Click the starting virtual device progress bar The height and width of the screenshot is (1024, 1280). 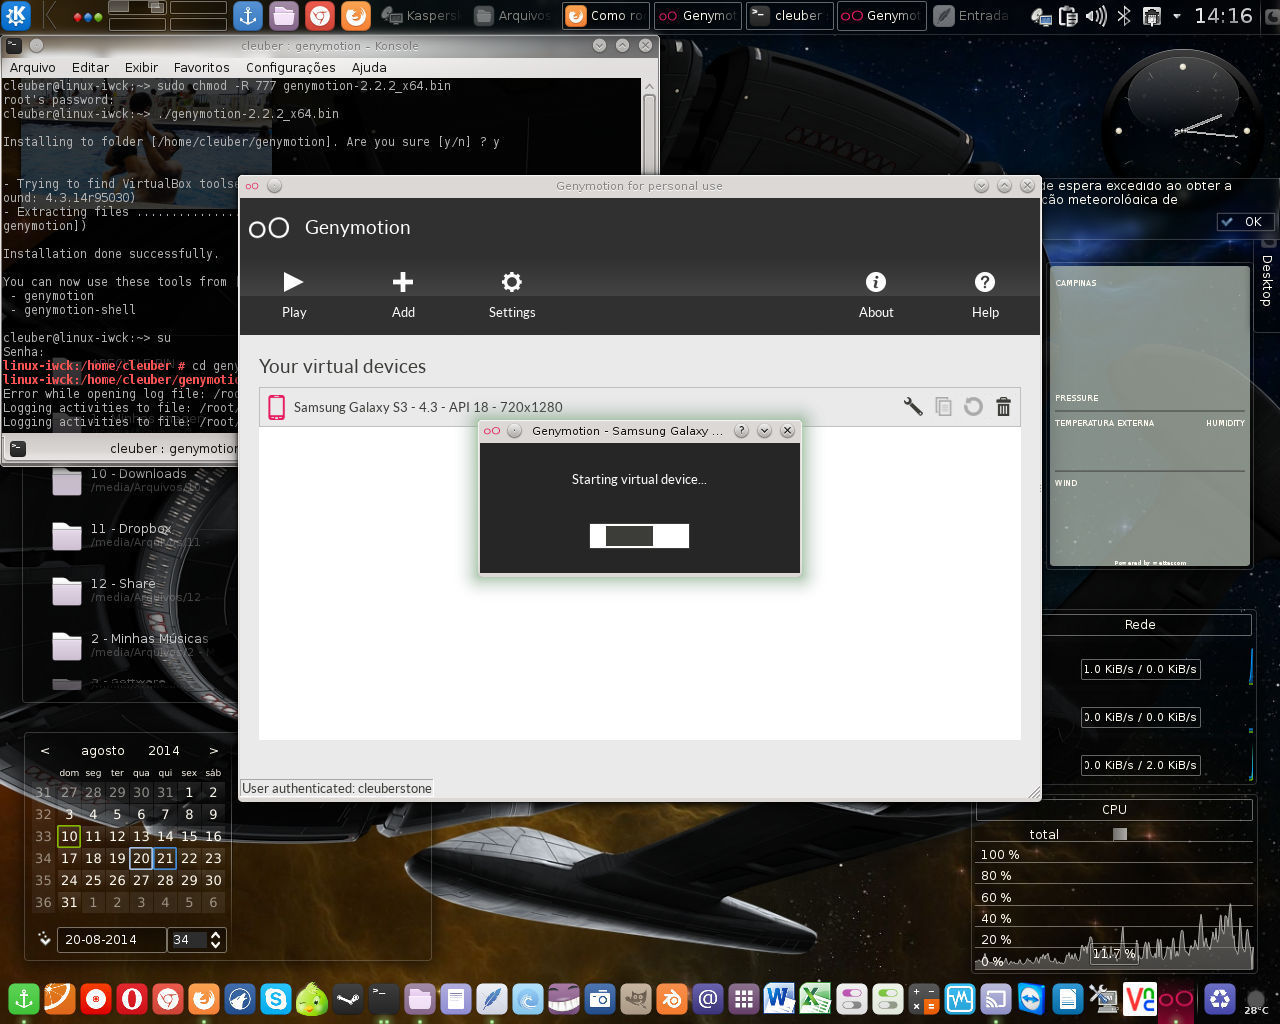click(639, 536)
